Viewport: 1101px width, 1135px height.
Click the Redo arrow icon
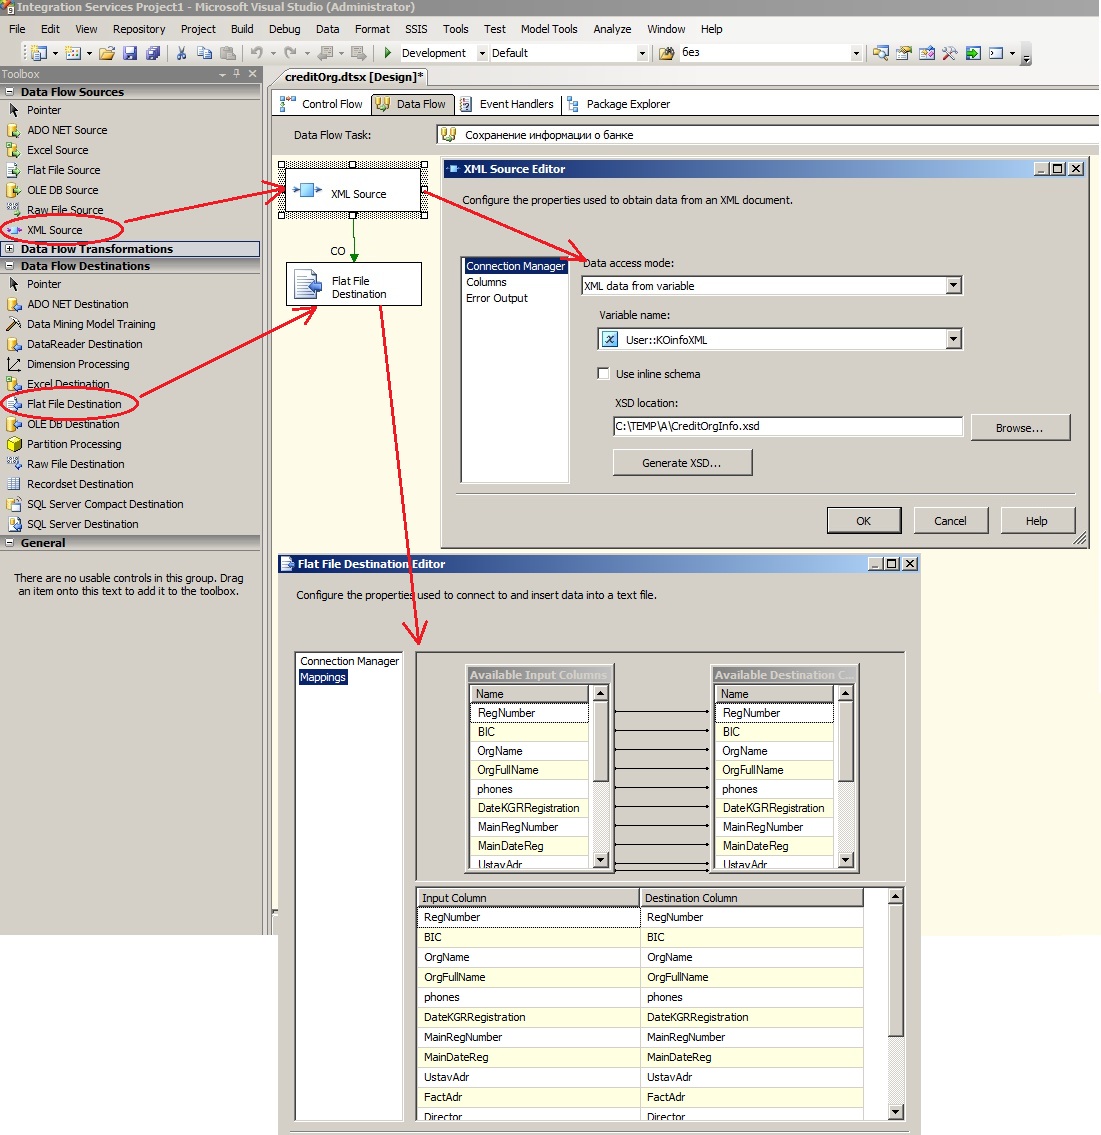291,53
